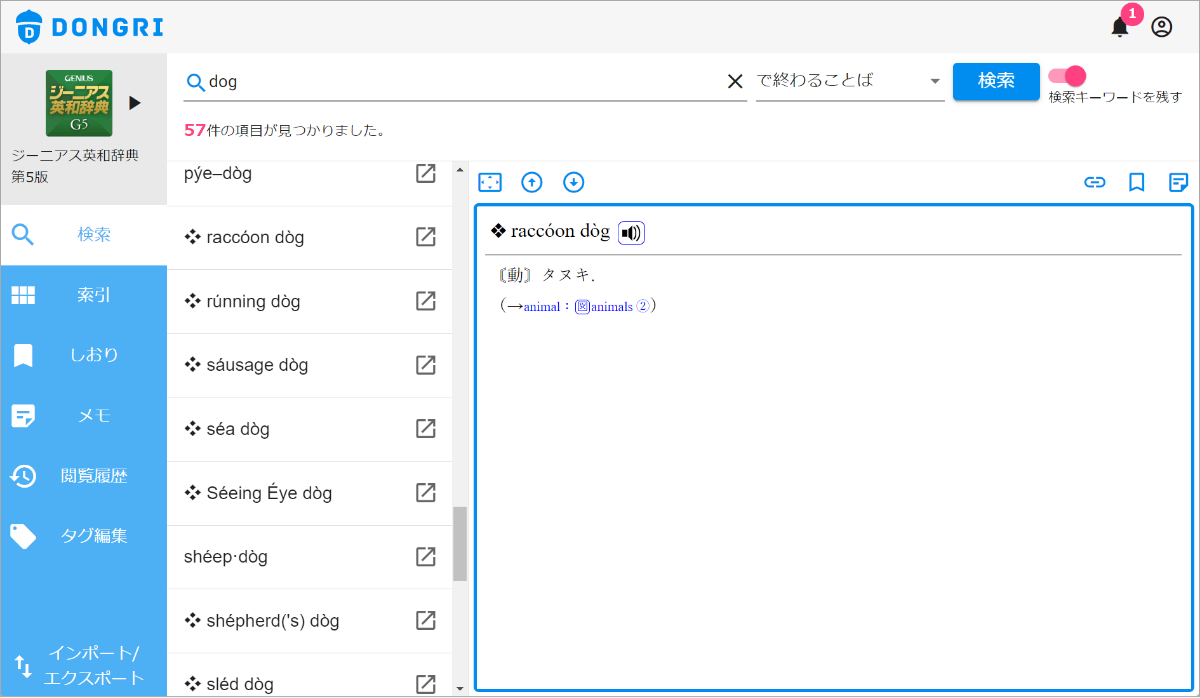Screen dimensions: 1200x698
Task: Add a memo with the note icon
Action: click(1179, 182)
